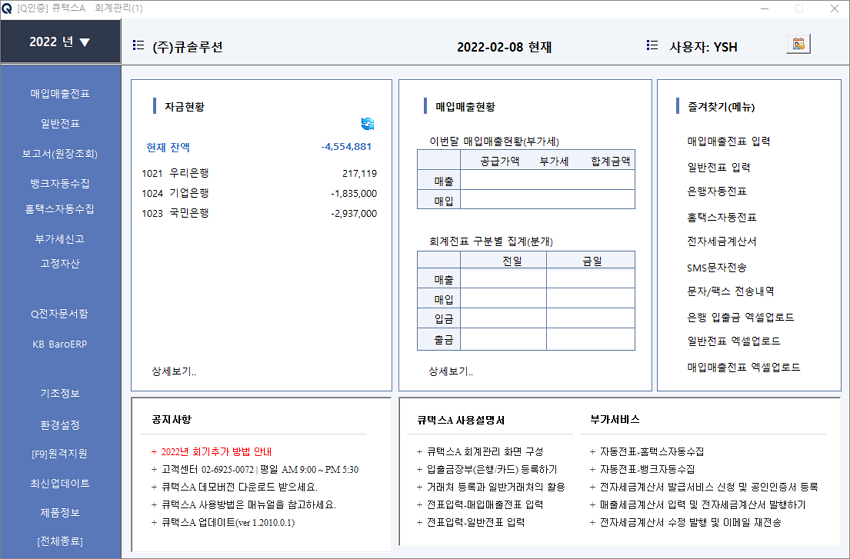
Task: Click [전체종료] in the sidebar
Action: [60, 542]
